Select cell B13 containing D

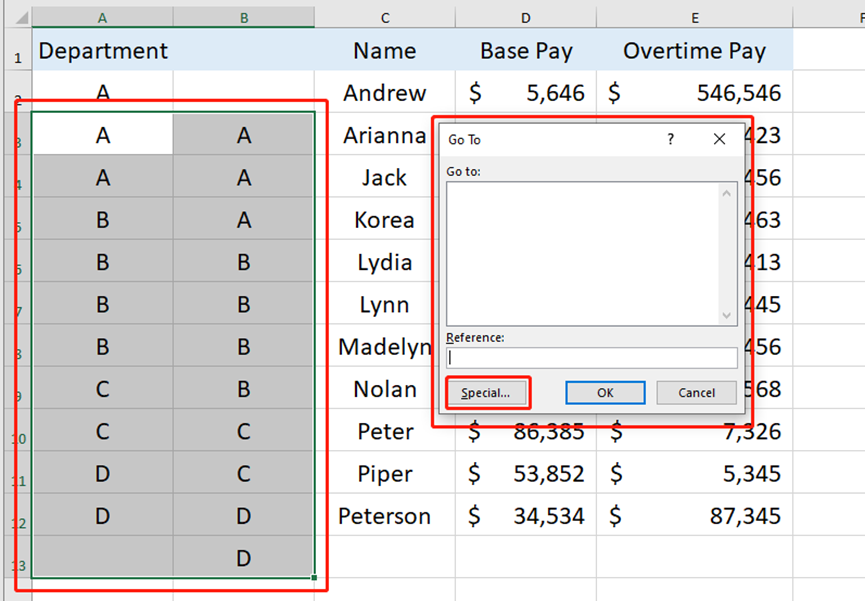pyautogui.click(x=244, y=557)
